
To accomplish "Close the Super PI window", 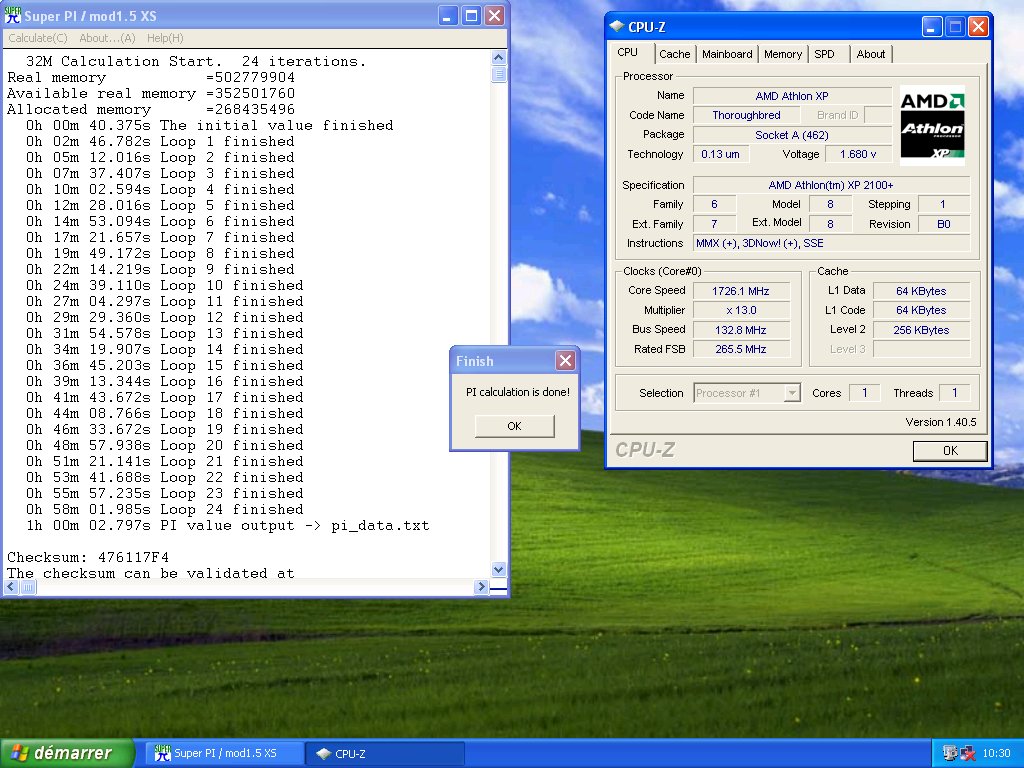I will point(494,16).
